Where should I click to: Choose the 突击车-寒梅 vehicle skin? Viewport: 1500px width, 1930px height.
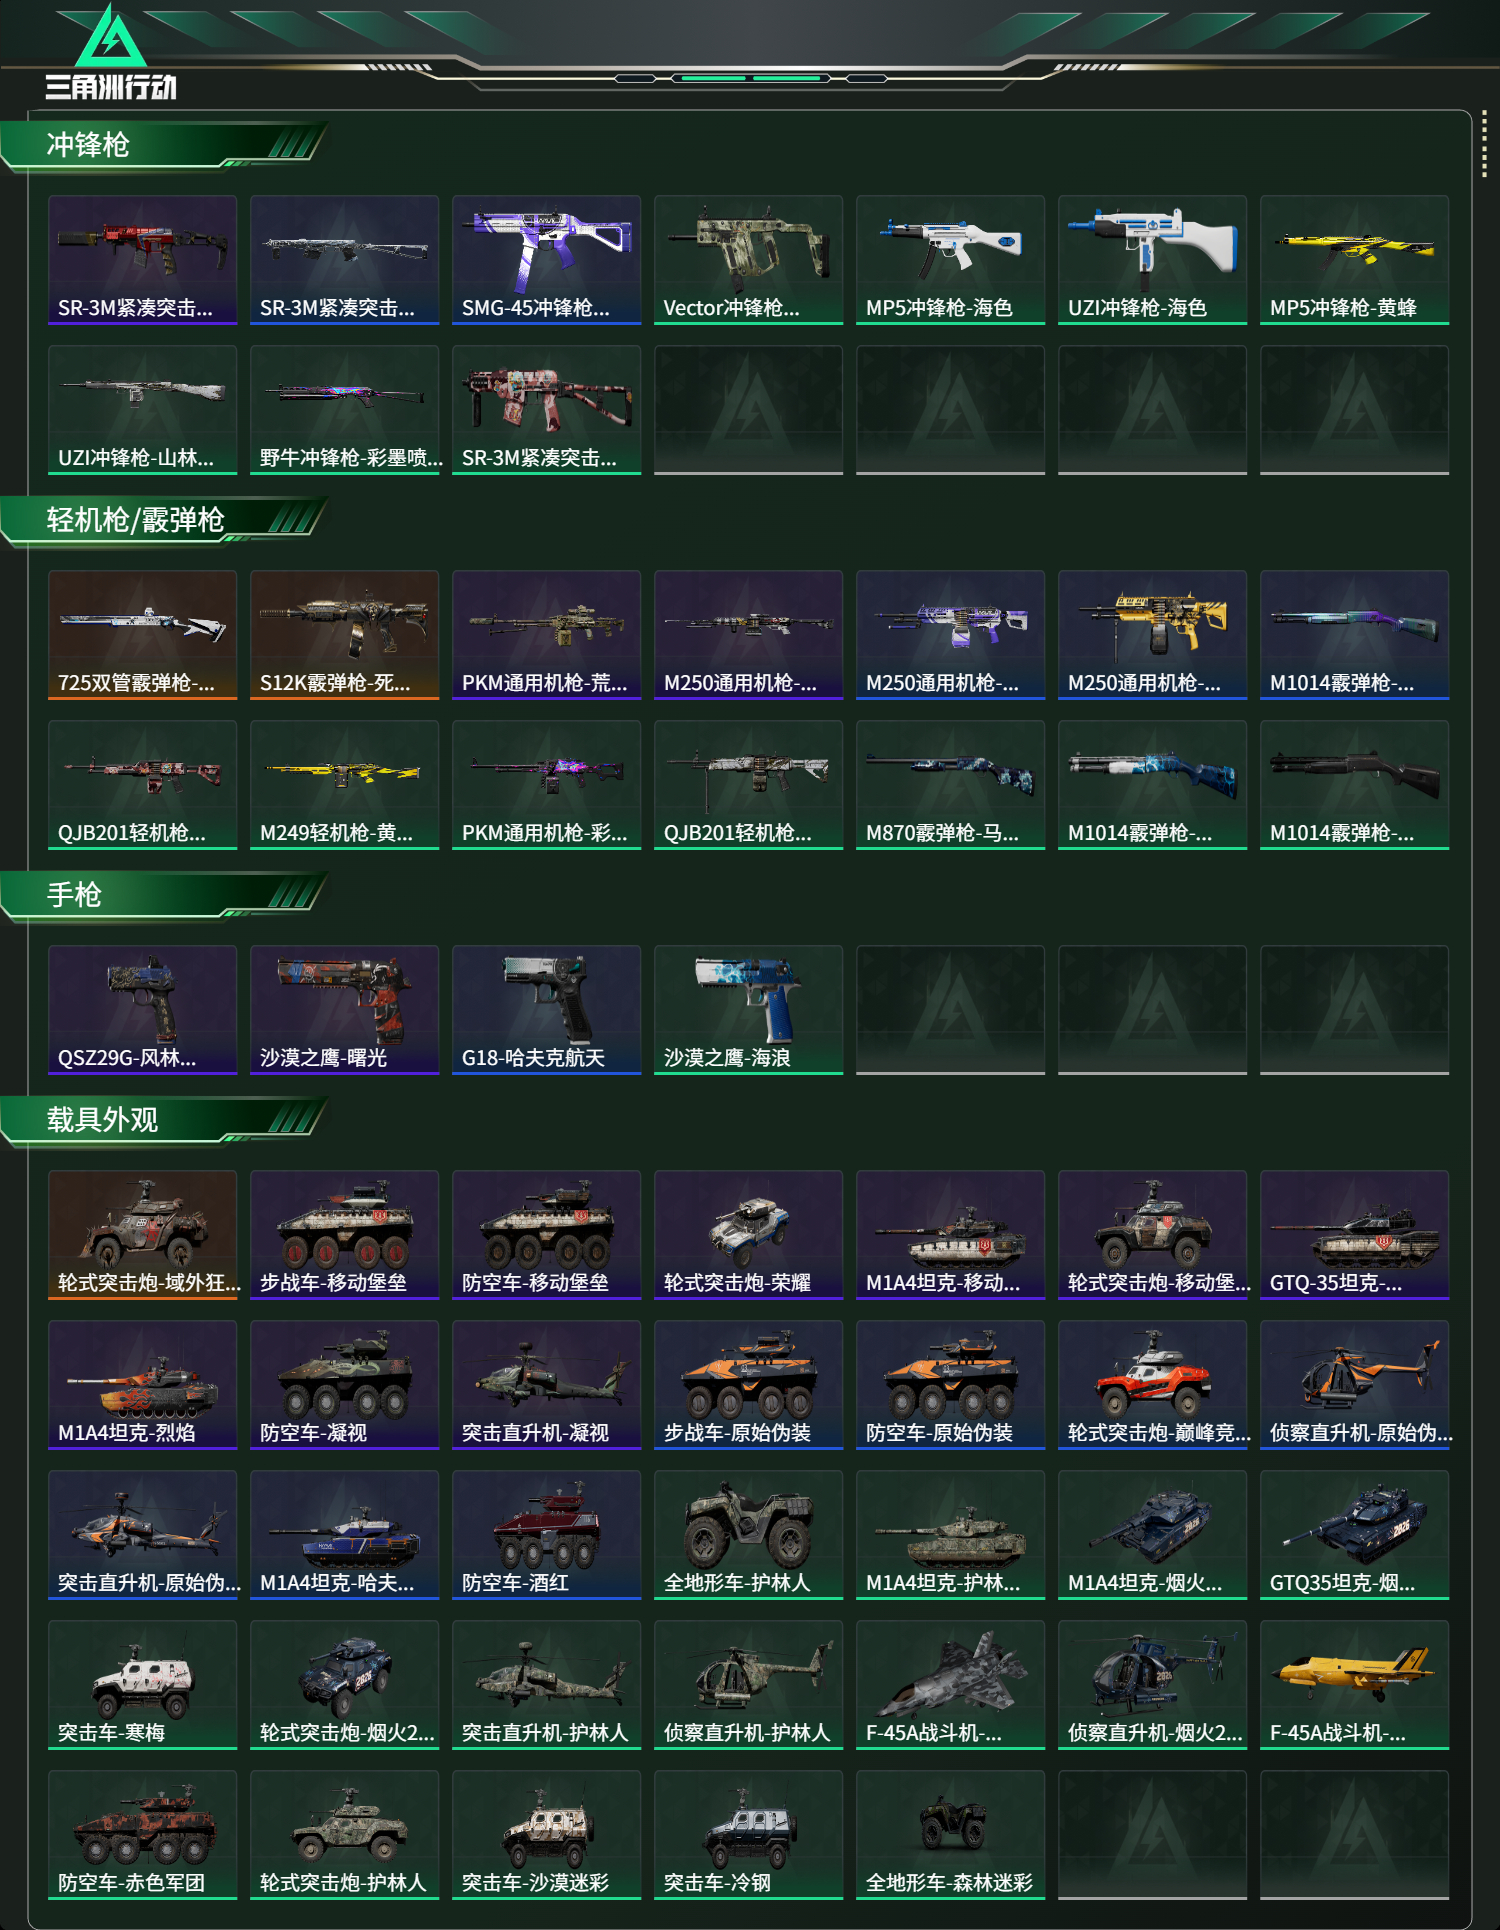[x=142, y=1685]
